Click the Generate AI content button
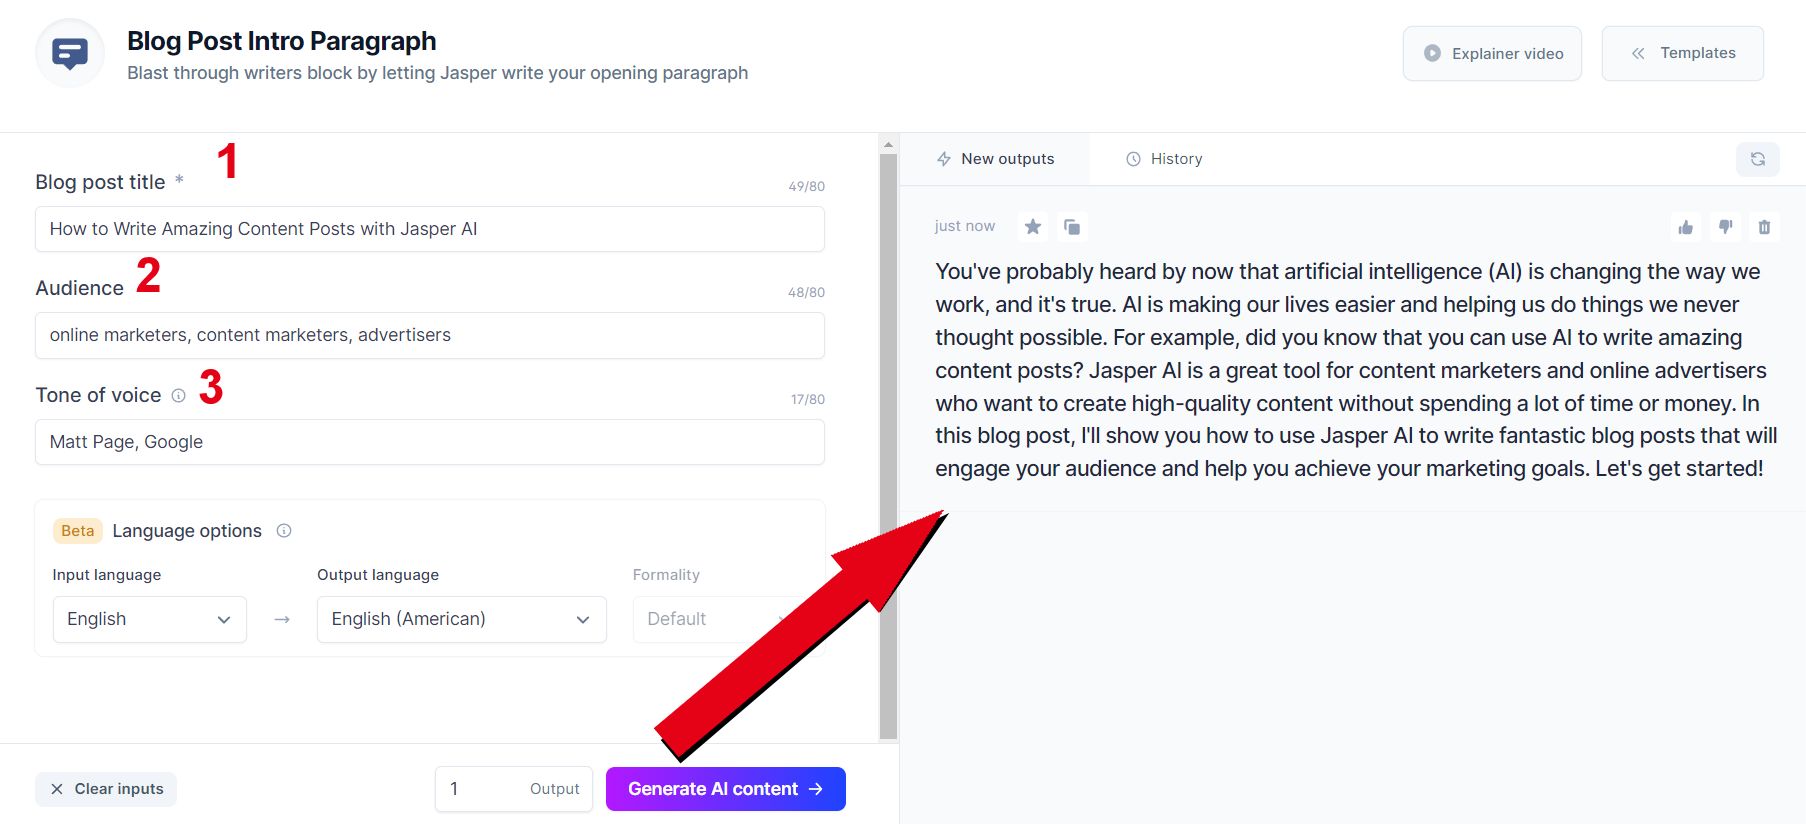The width and height of the screenshot is (1806, 824). point(726,789)
